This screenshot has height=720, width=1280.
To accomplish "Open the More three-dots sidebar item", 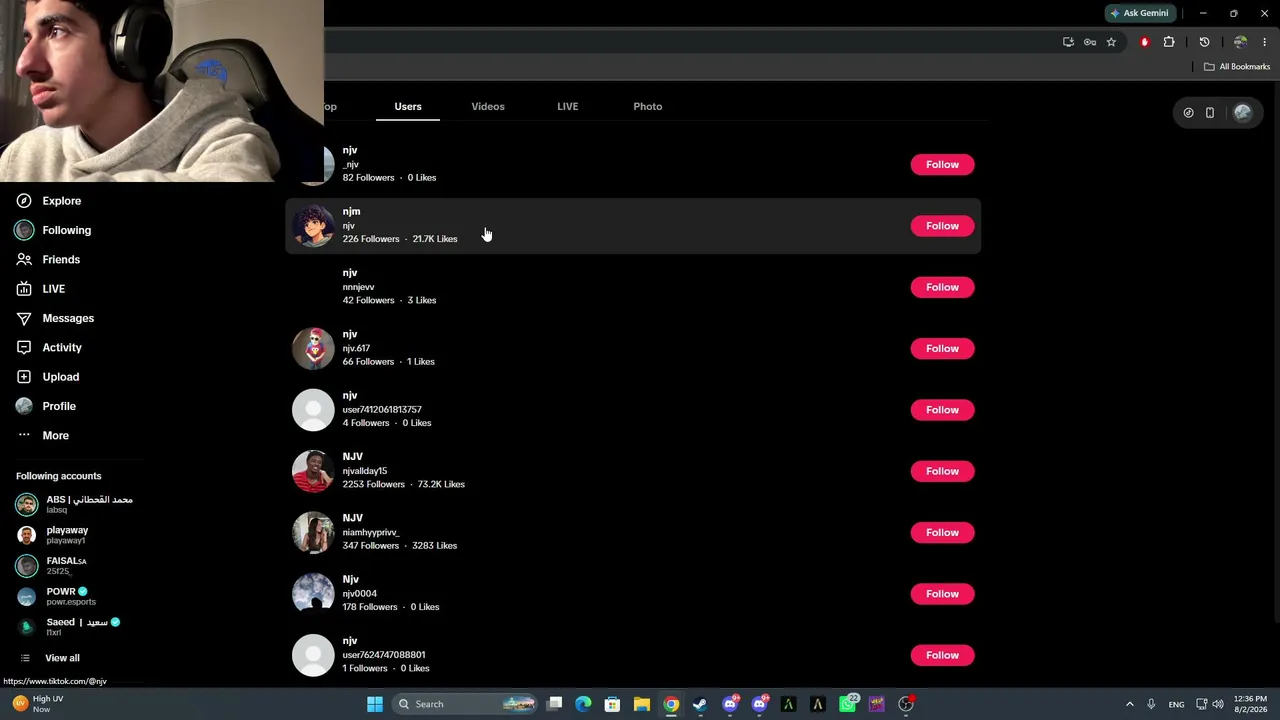I will tap(42, 436).
